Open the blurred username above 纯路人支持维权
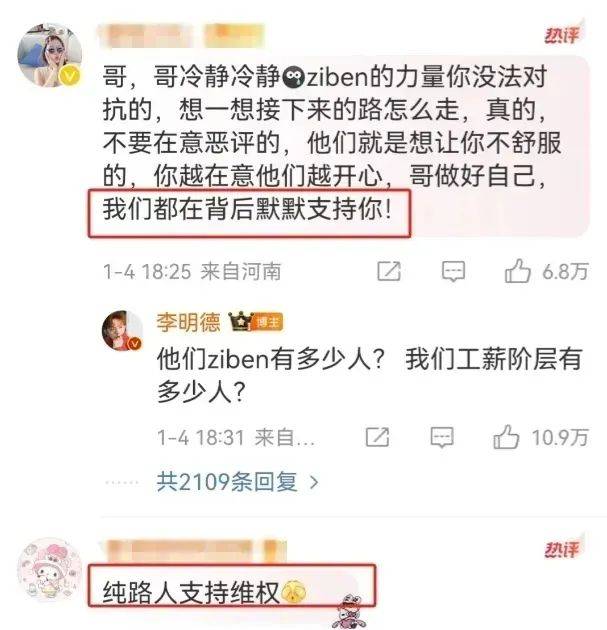Image resolution: width=607 pixels, height=630 pixels. (193, 551)
